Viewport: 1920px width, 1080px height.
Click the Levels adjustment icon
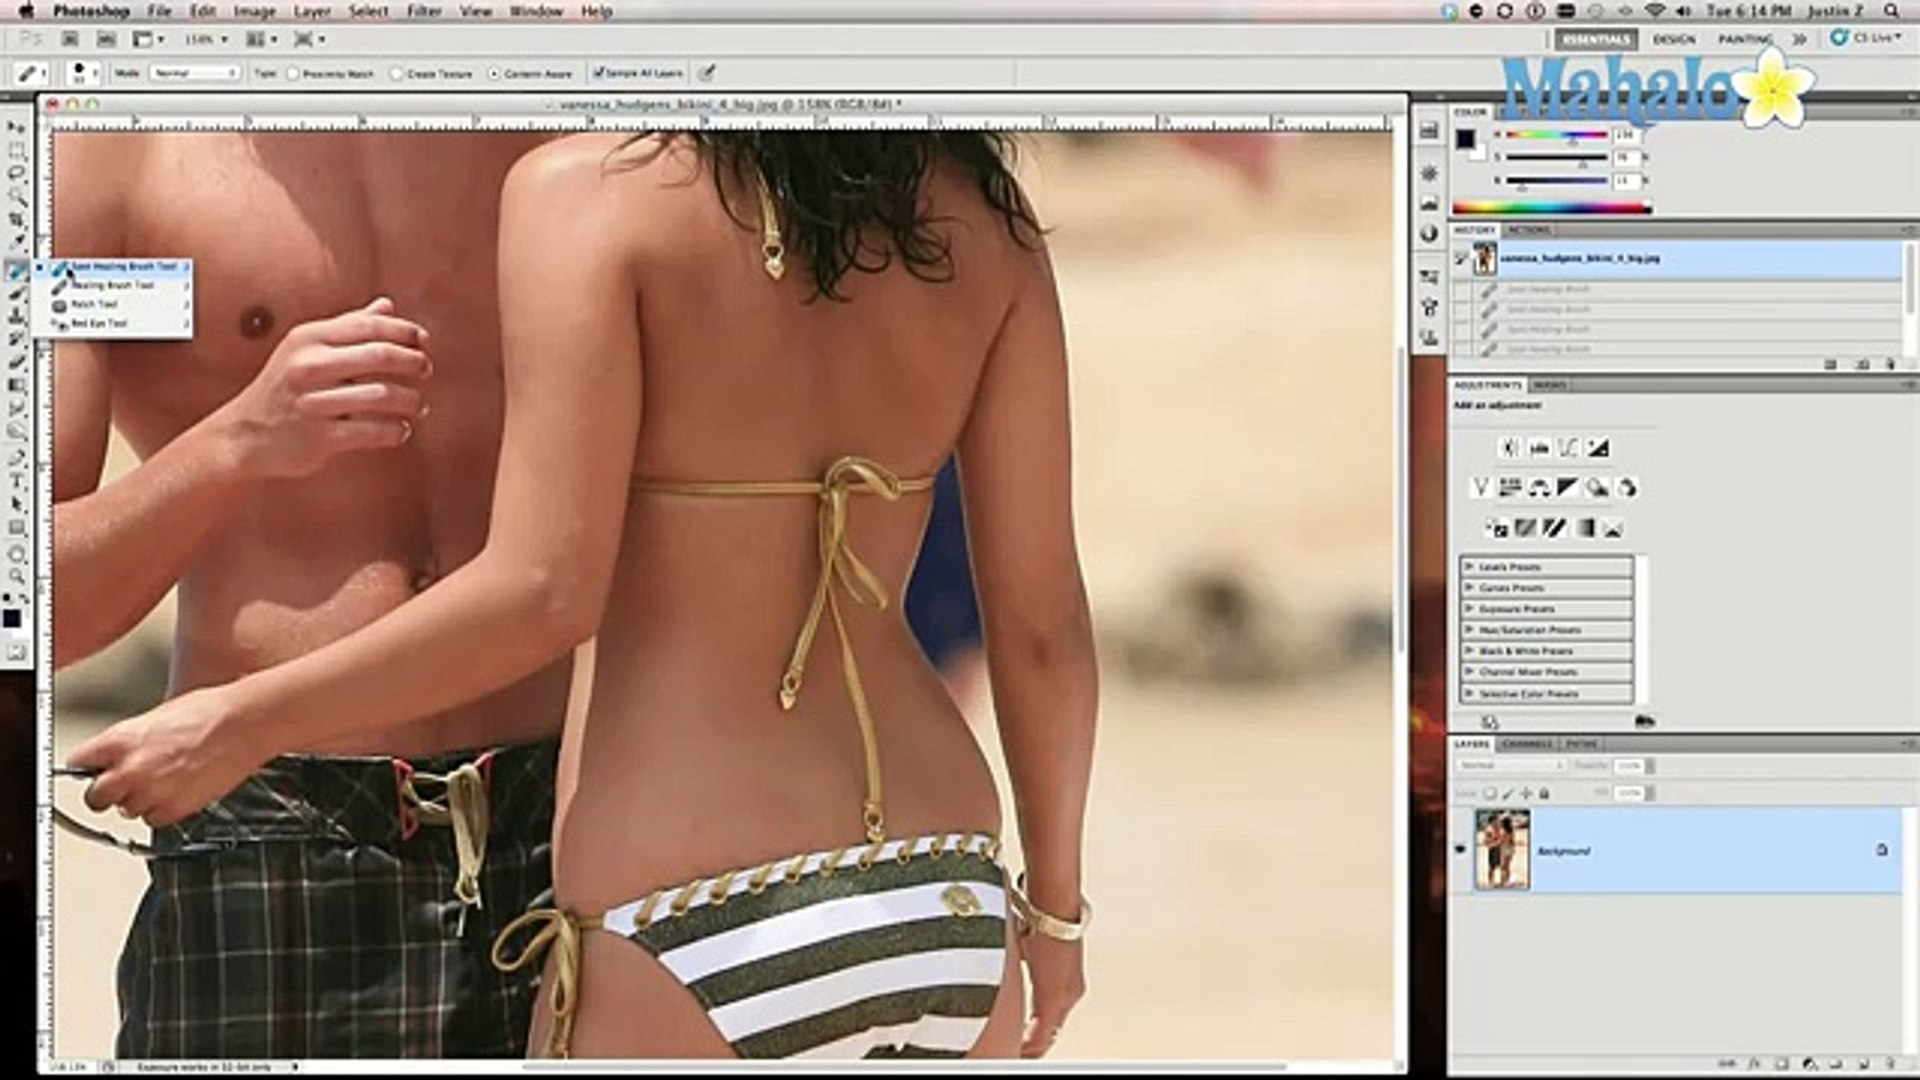(x=1539, y=448)
